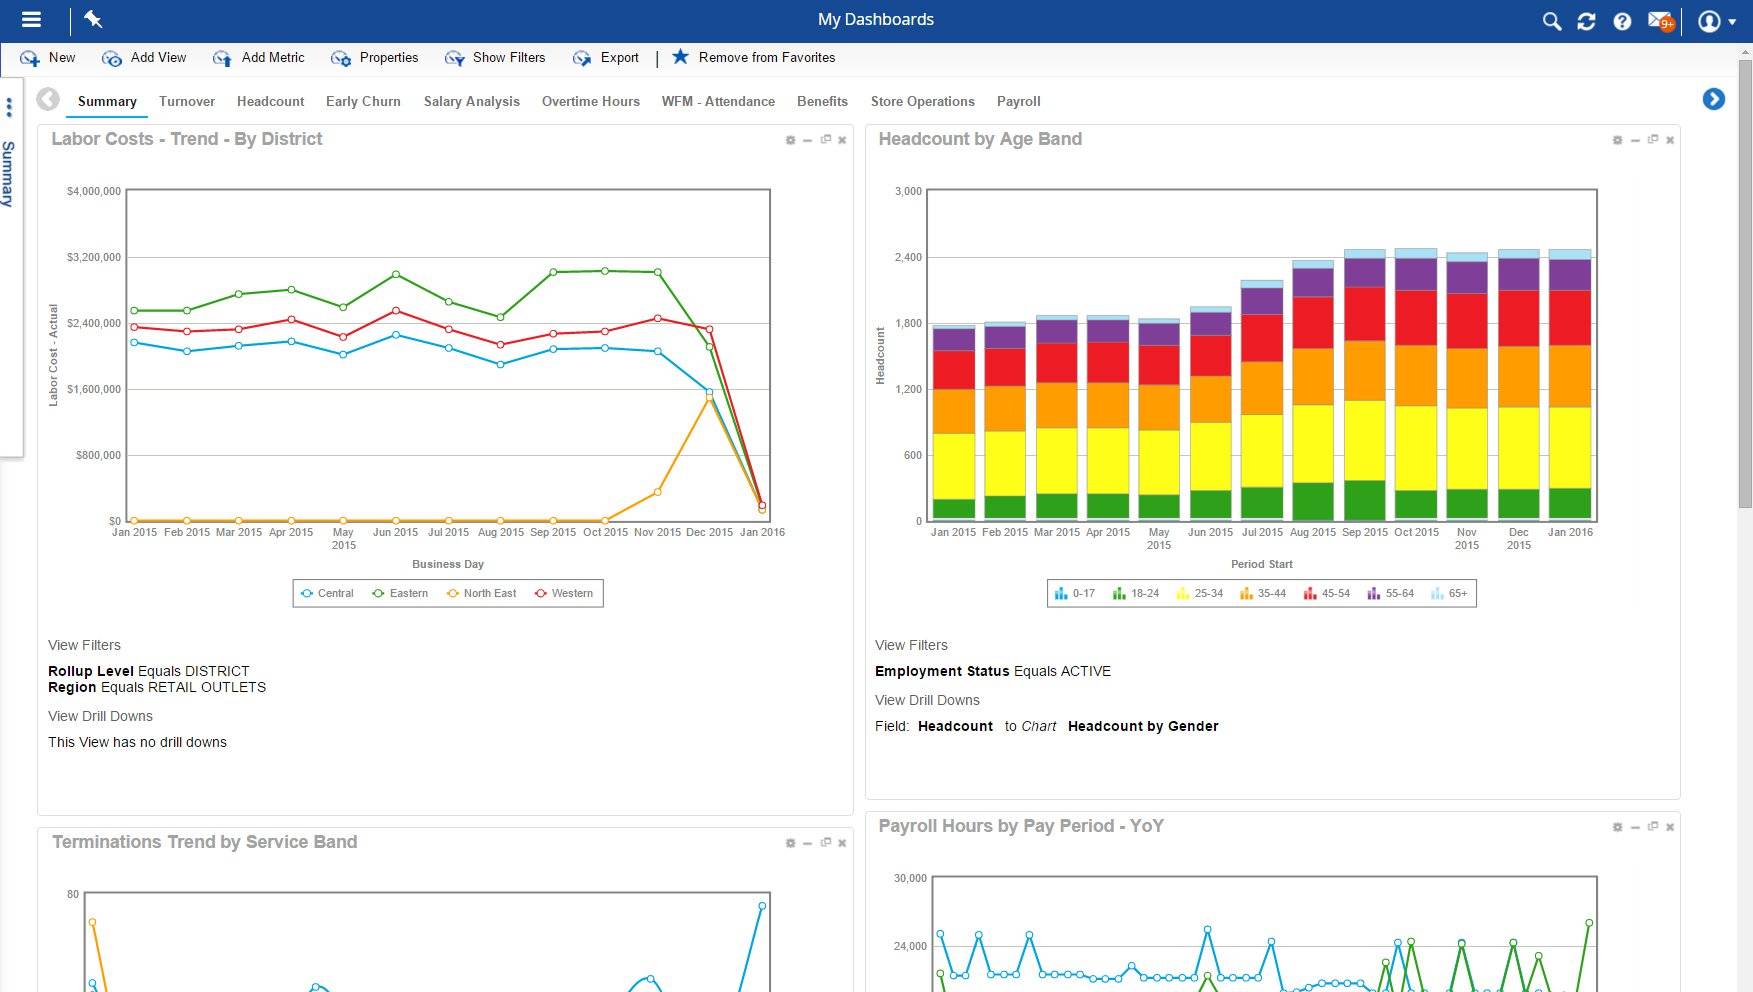This screenshot has height=992, width=1753.
Task: Collapse the Headcount by Age Band widget
Action: (x=1634, y=141)
